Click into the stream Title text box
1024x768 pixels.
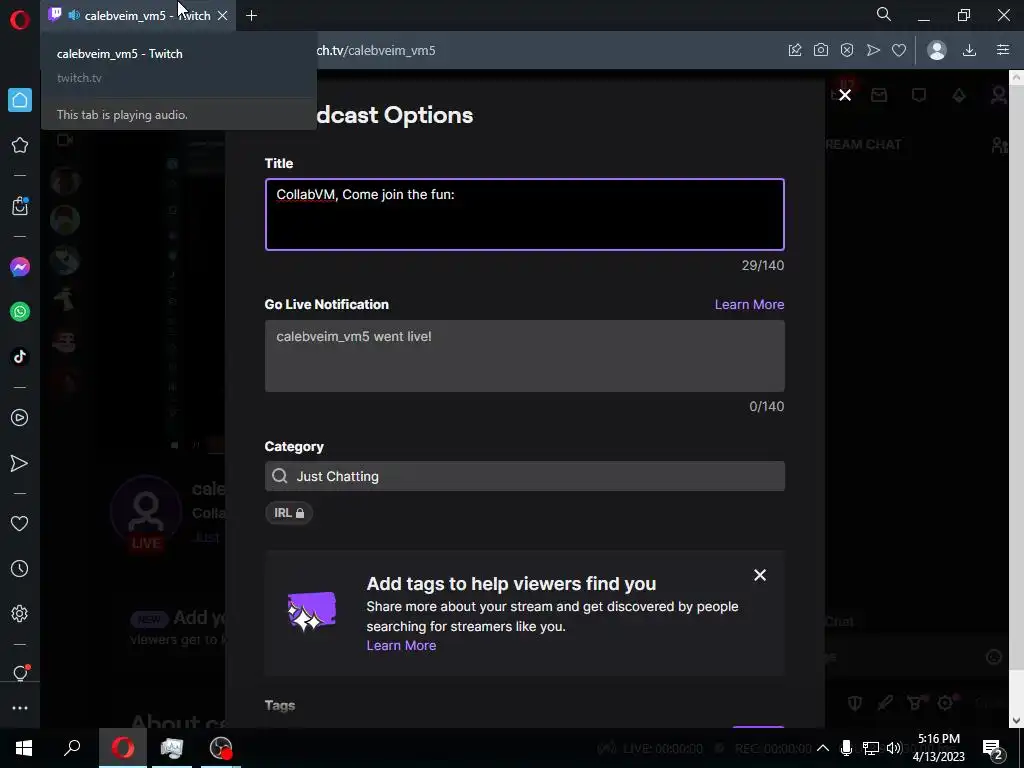pyautogui.click(x=524, y=214)
